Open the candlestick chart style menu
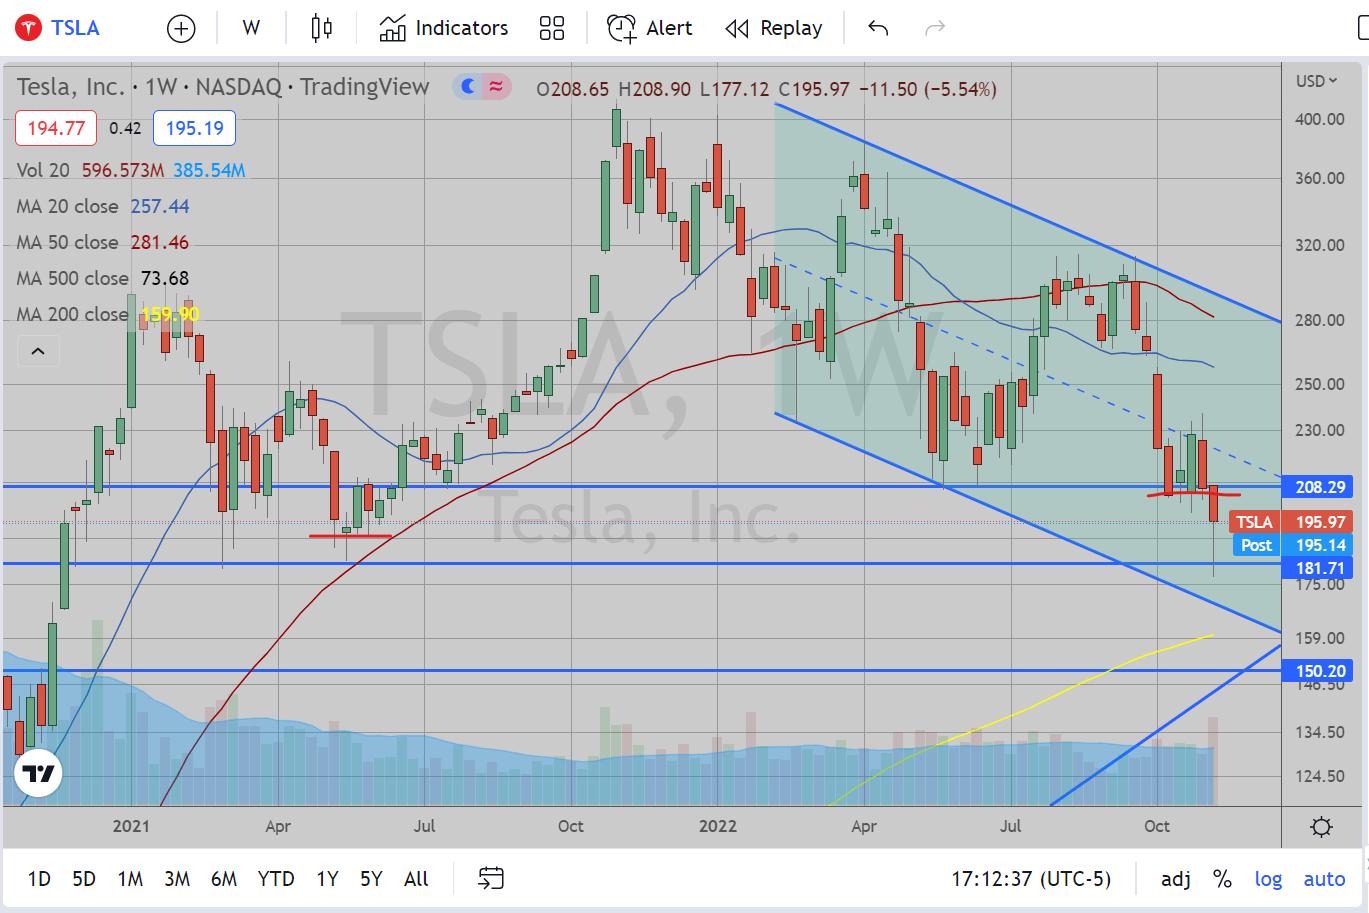This screenshot has width=1369, height=913. pos(321,28)
